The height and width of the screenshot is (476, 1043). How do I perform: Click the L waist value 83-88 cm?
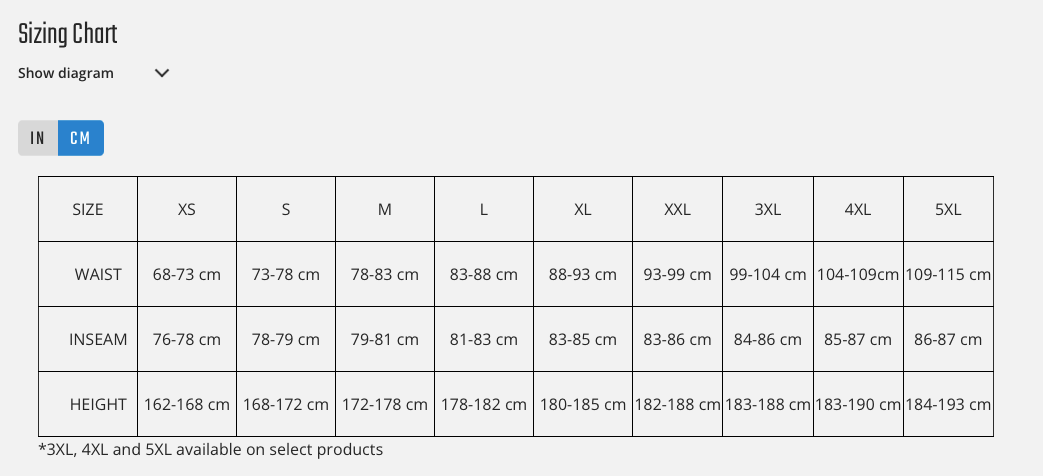point(484,274)
